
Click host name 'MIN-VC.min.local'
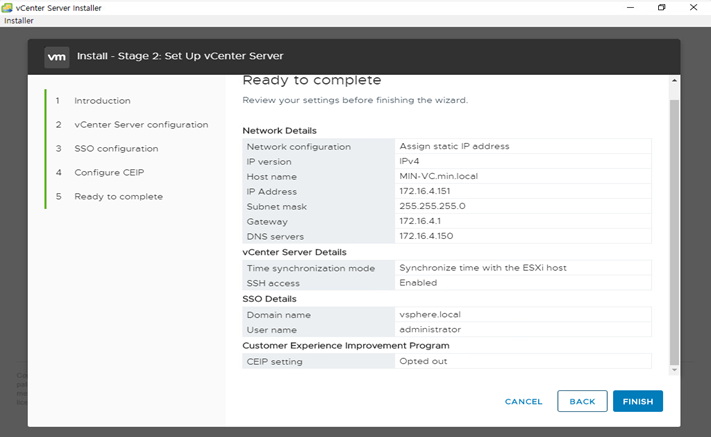(438, 176)
